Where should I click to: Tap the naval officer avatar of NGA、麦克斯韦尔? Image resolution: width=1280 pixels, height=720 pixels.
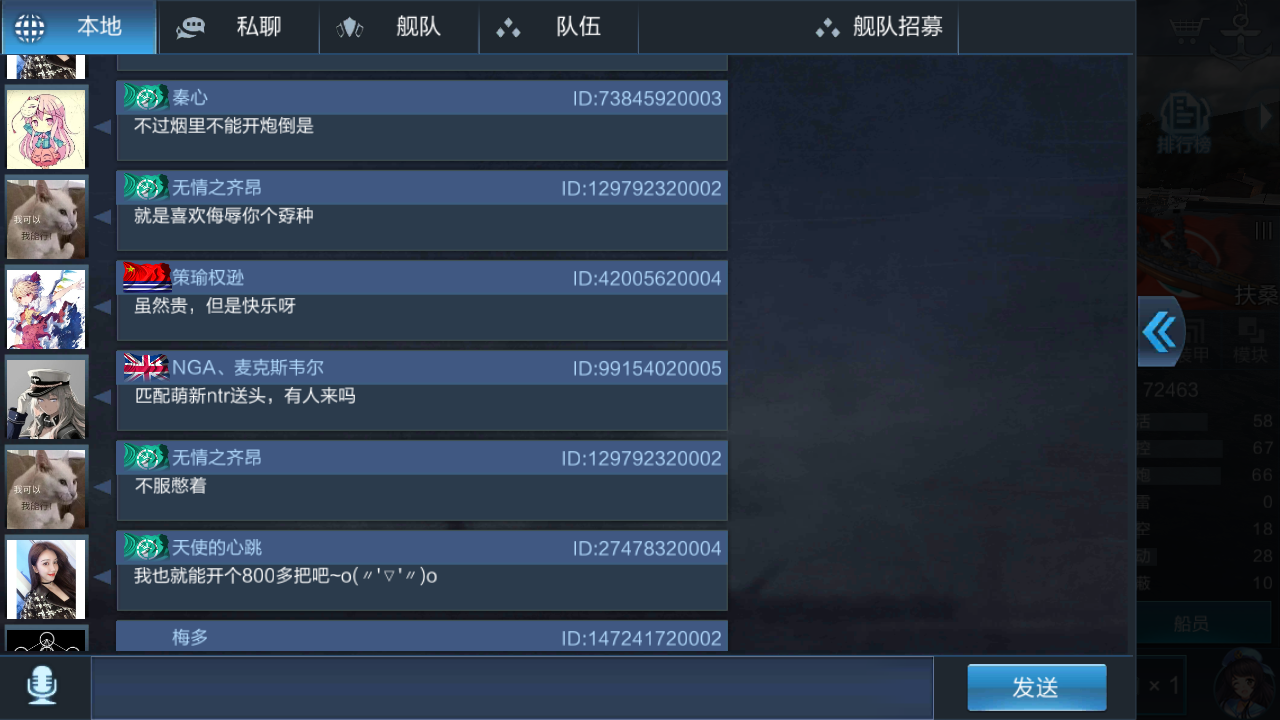pos(46,398)
